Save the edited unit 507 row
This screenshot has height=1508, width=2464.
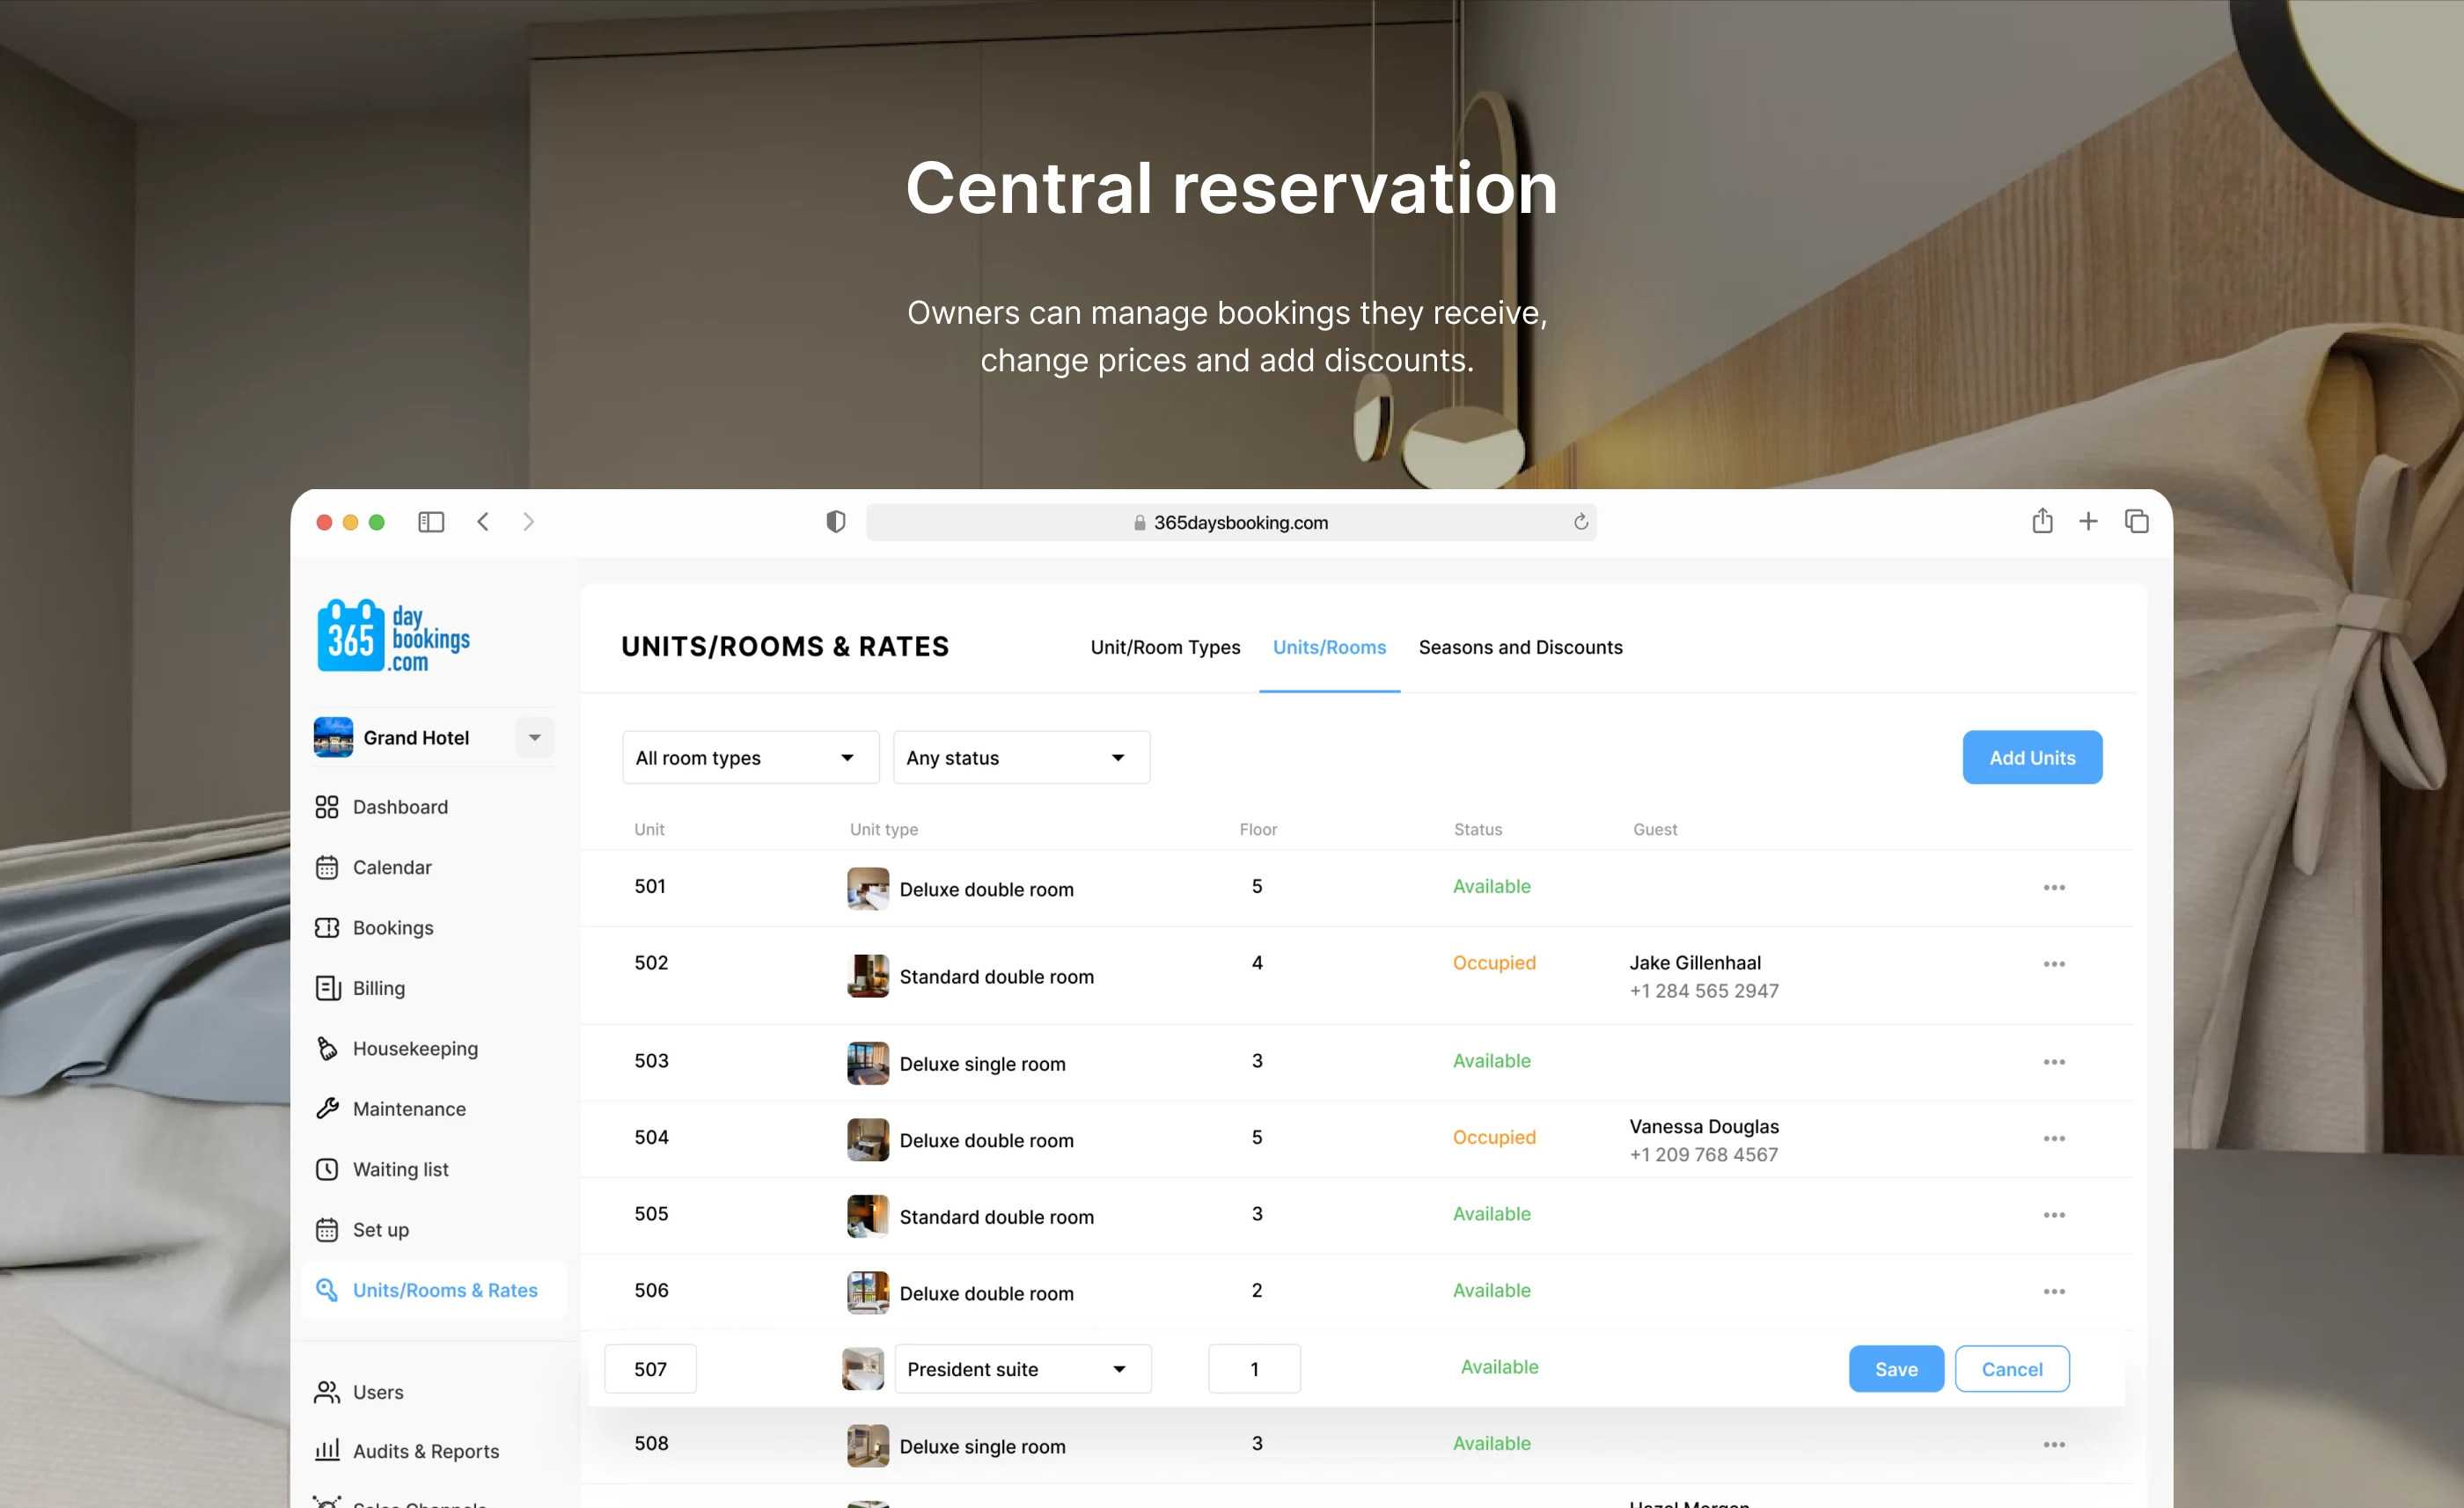coord(1895,1369)
